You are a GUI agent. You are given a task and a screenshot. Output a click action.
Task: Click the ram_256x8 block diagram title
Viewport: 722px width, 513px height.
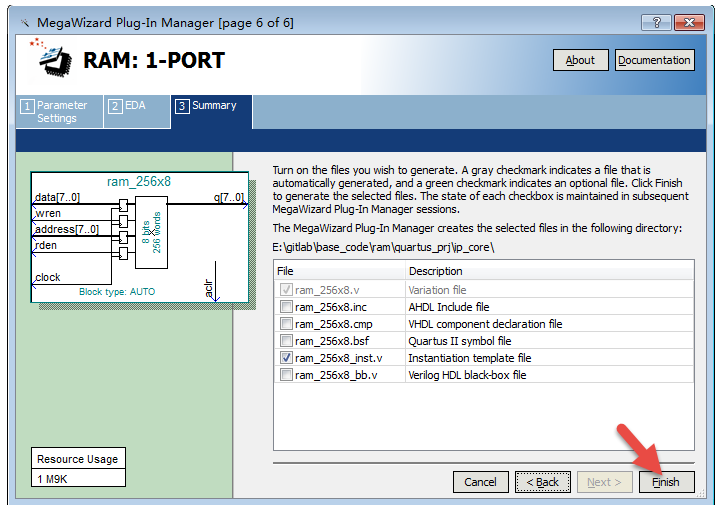[x=139, y=181]
